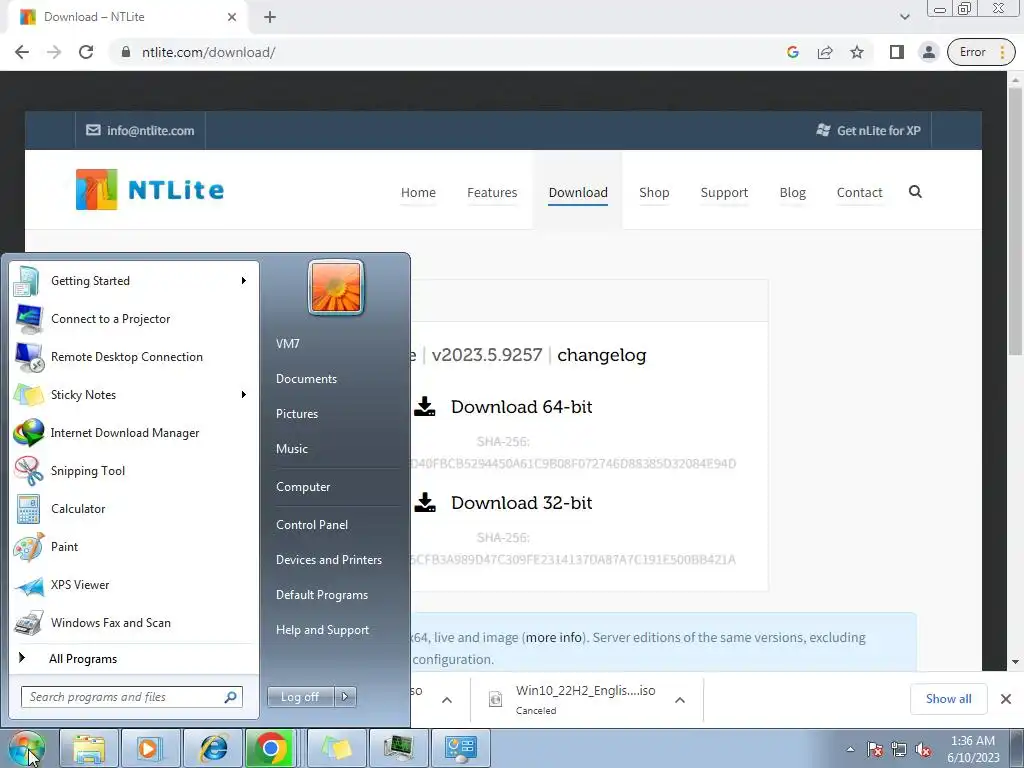Open Sticky Notes from Start menu
This screenshot has height=768, width=1024.
point(134,394)
